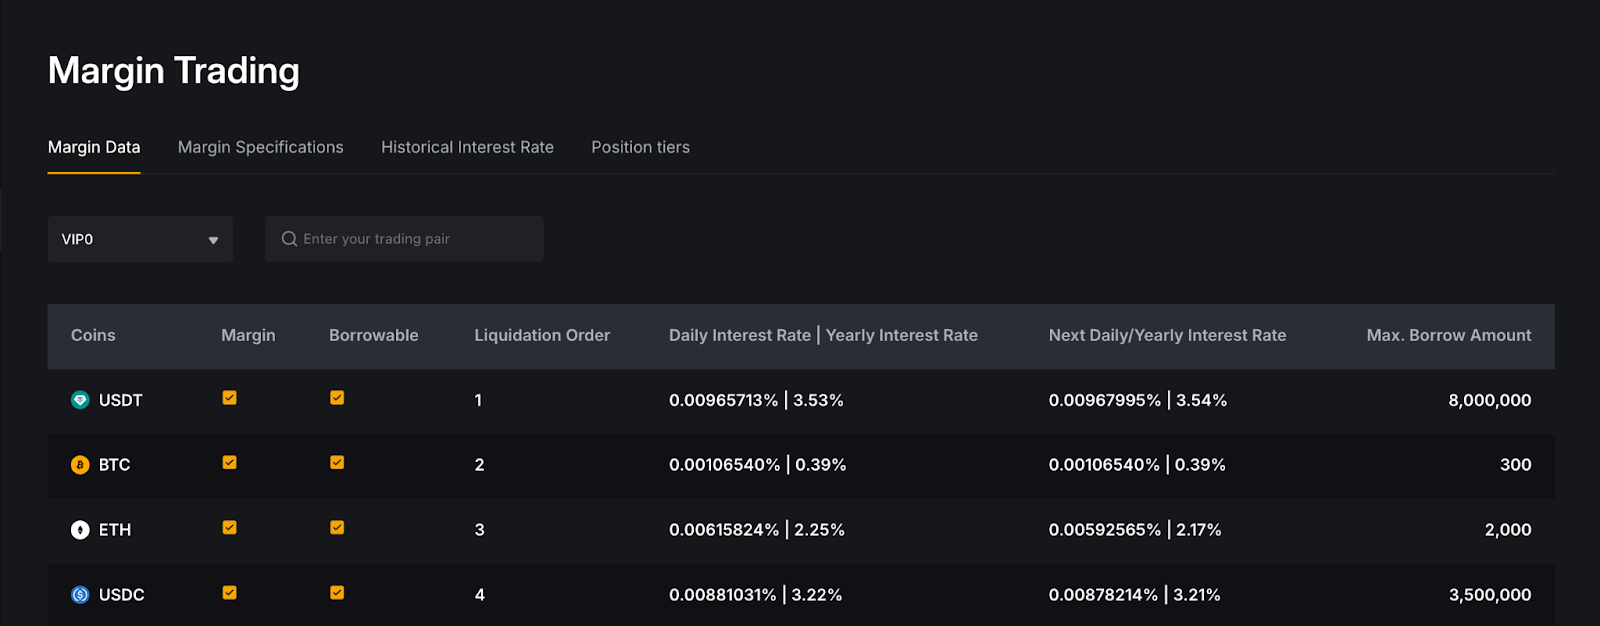This screenshot has width=1600, height=626.
Task: Click the Liquidation Order column header
Action: tap(542, 336)
